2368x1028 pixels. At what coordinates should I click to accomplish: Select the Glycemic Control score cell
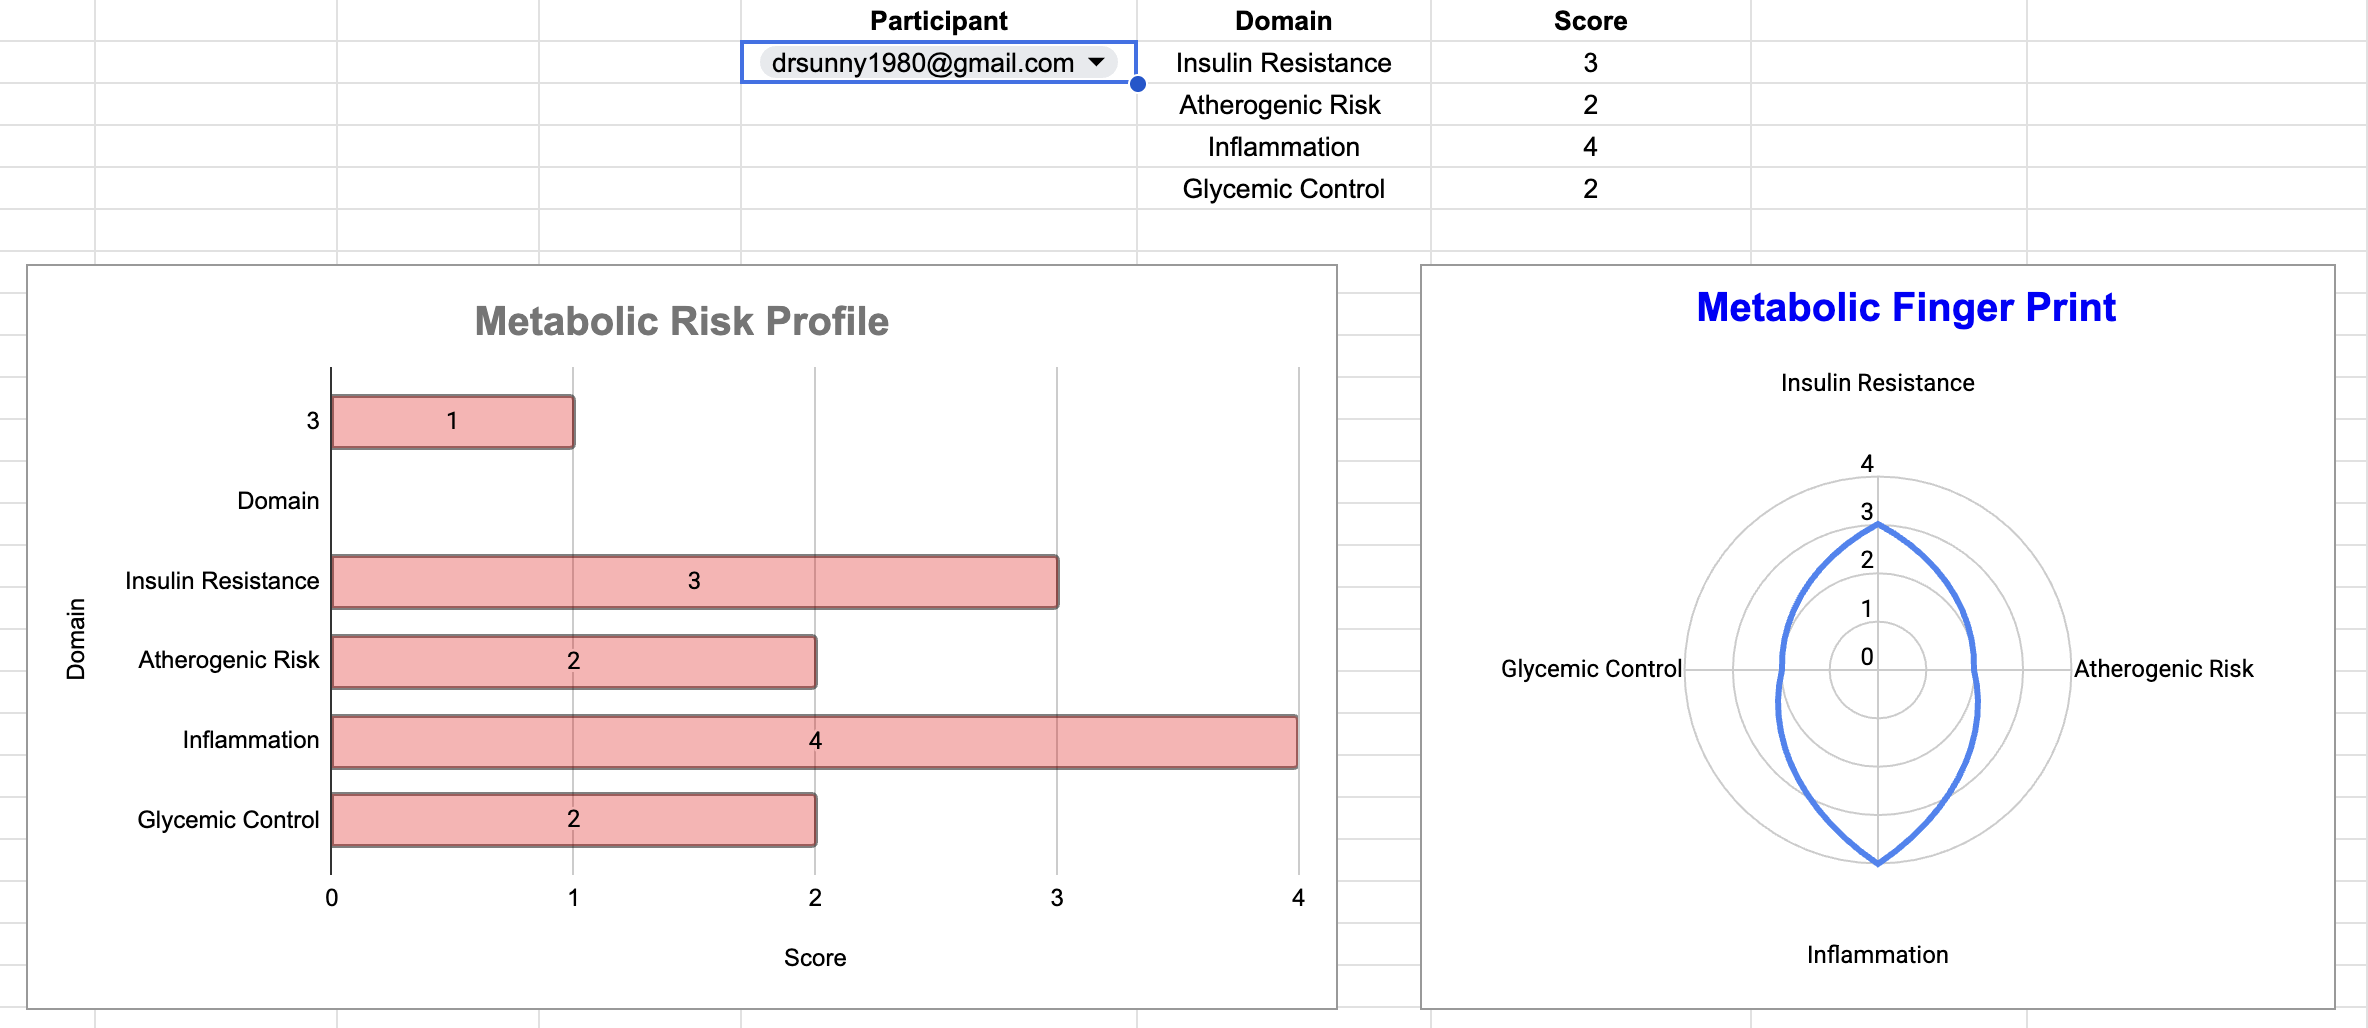1590,188
